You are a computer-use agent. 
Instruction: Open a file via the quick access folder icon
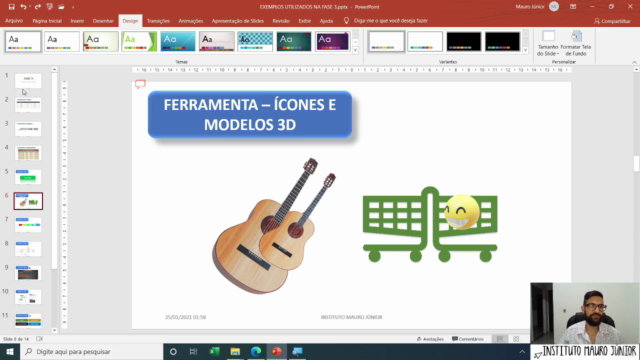point(61,7)
